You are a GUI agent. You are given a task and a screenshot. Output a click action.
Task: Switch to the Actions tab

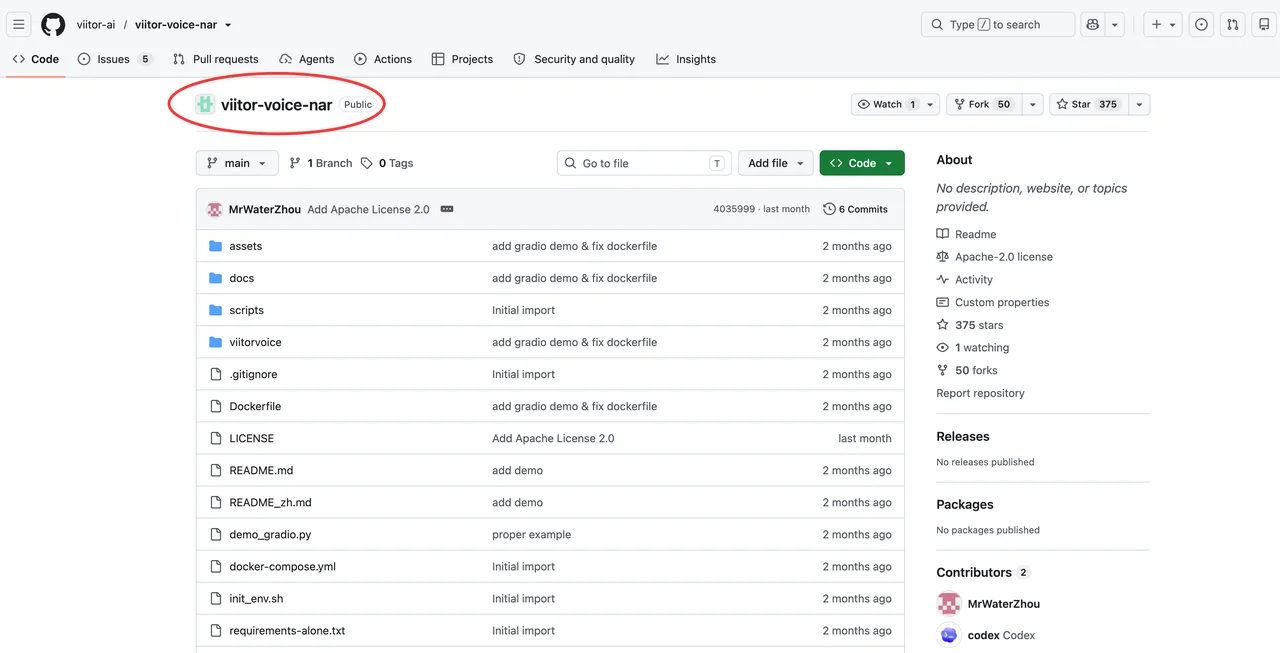click(383, 59)
